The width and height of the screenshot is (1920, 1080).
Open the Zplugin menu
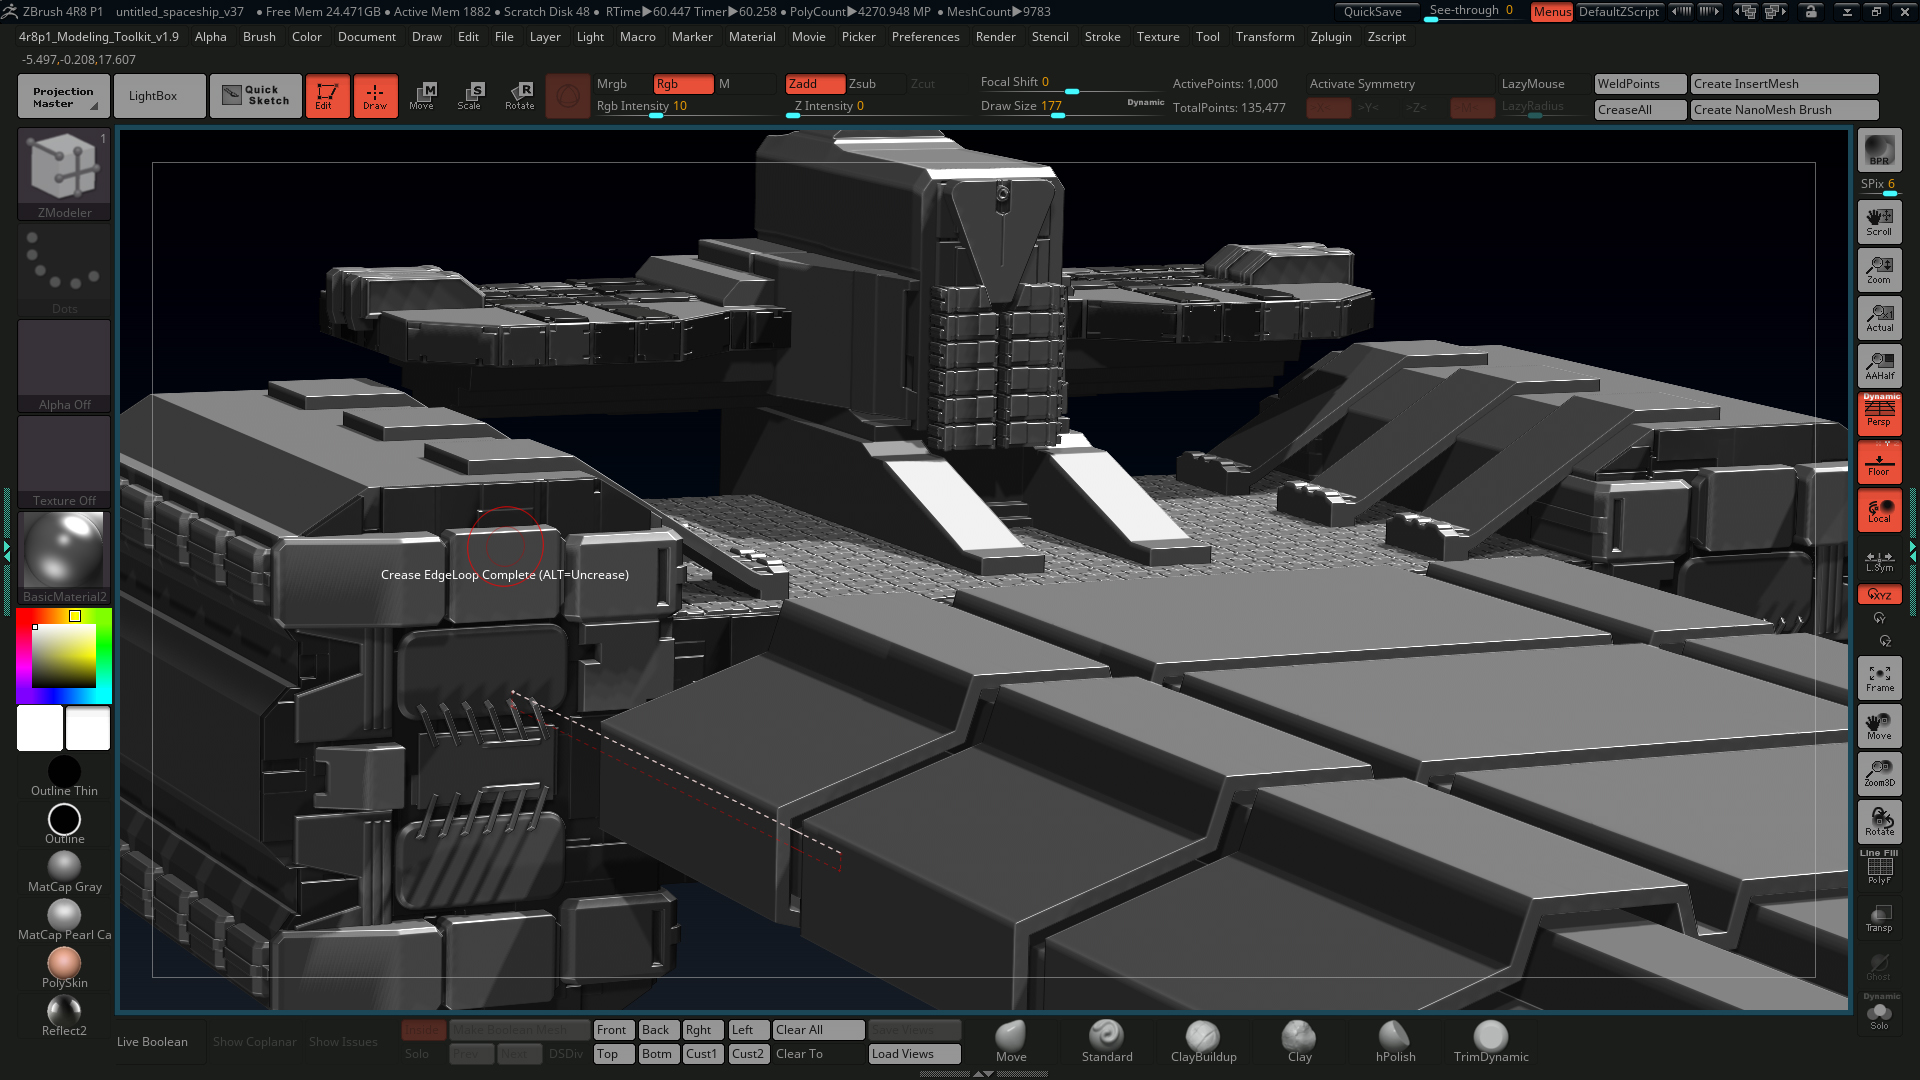point(1331,37)
